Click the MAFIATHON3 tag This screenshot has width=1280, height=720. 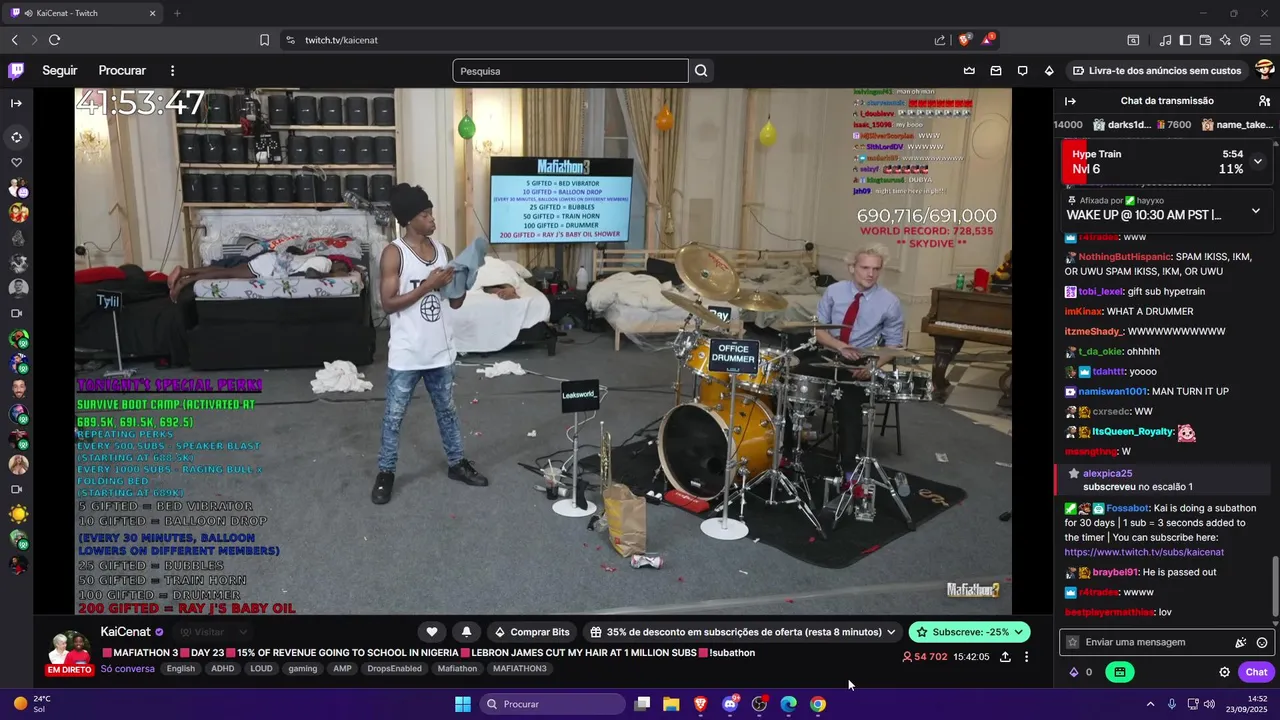(519, 669)
